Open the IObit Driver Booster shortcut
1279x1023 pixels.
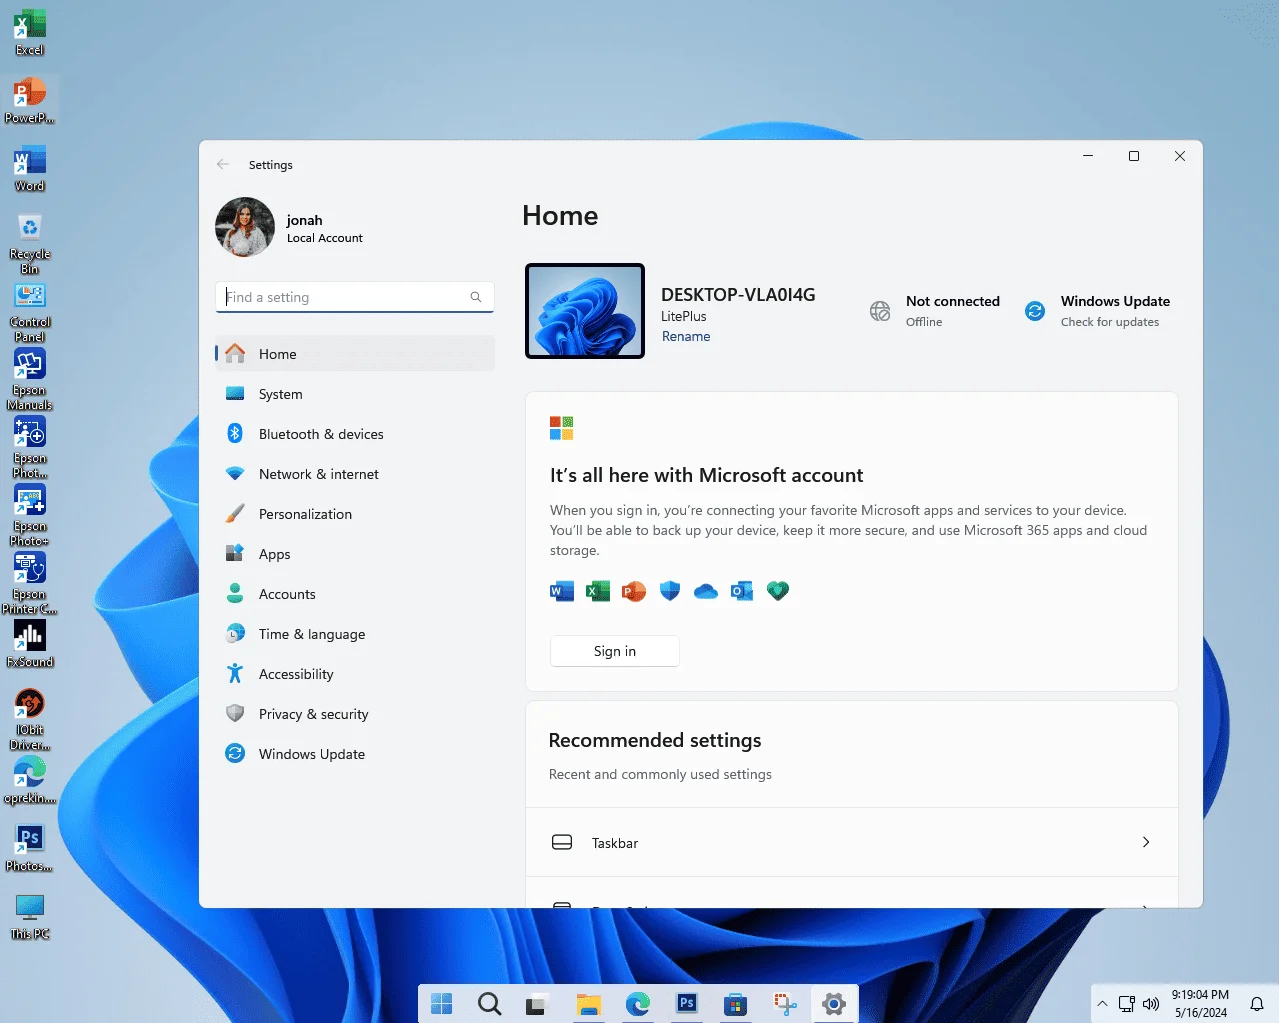tap(30, 719)
